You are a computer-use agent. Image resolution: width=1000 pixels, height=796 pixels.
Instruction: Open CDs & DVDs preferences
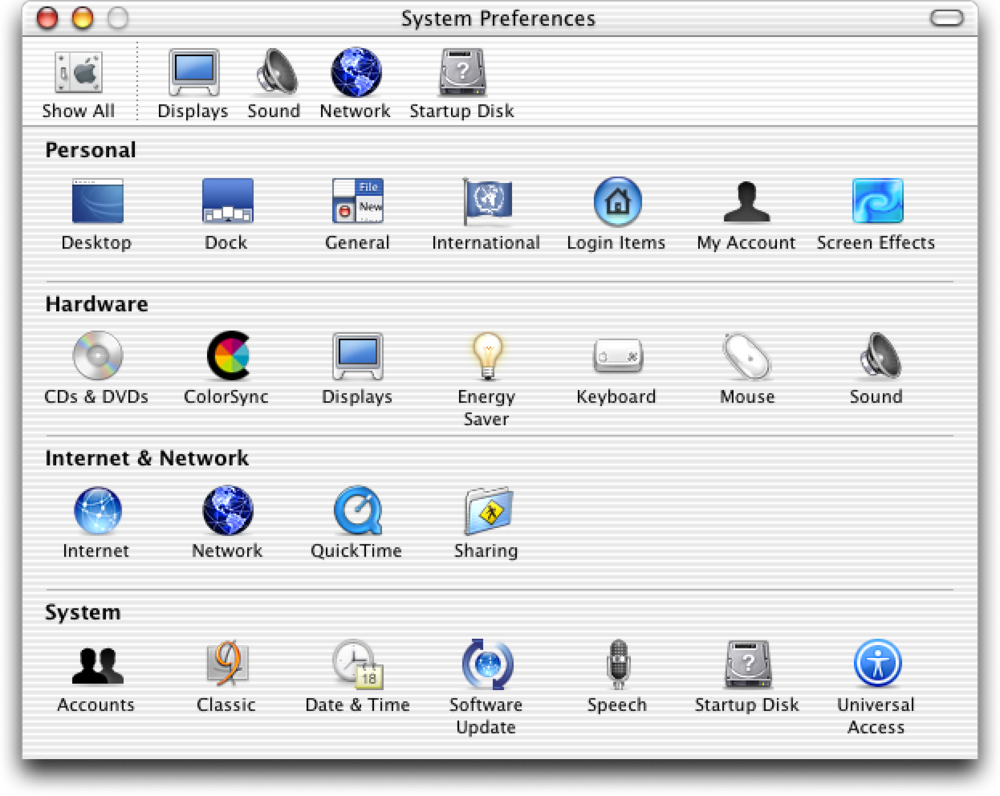point(97,355)
